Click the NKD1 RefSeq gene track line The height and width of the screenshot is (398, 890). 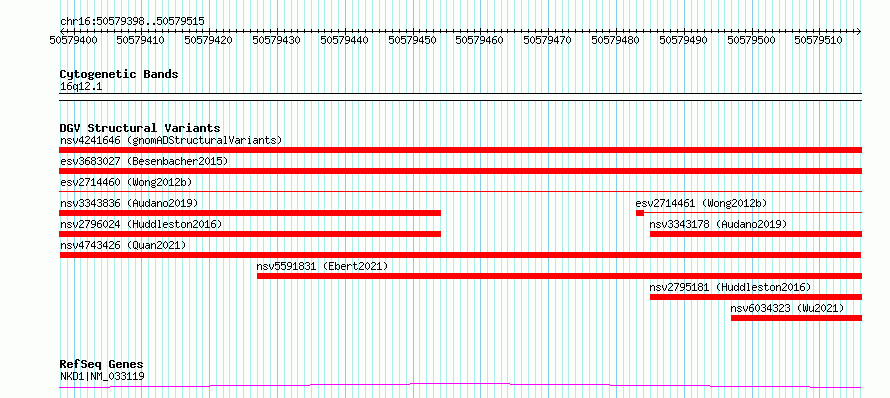point(460,386)
